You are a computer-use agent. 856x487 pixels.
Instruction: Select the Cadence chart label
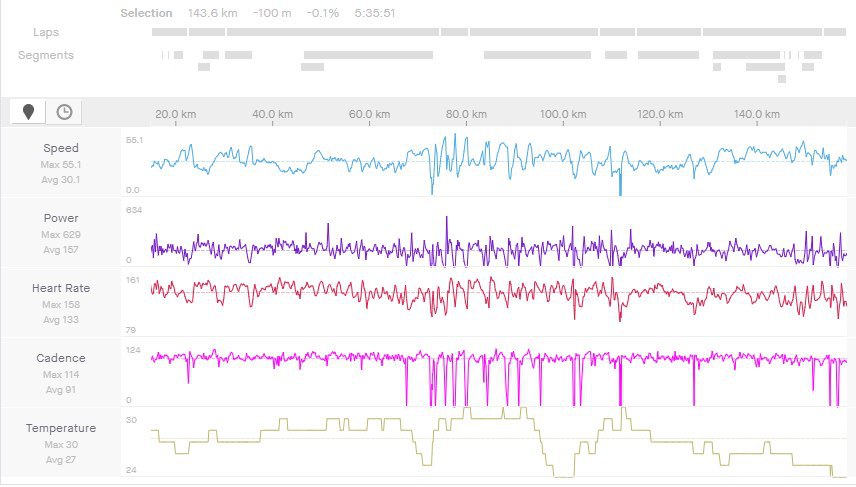tap(61, 358)
